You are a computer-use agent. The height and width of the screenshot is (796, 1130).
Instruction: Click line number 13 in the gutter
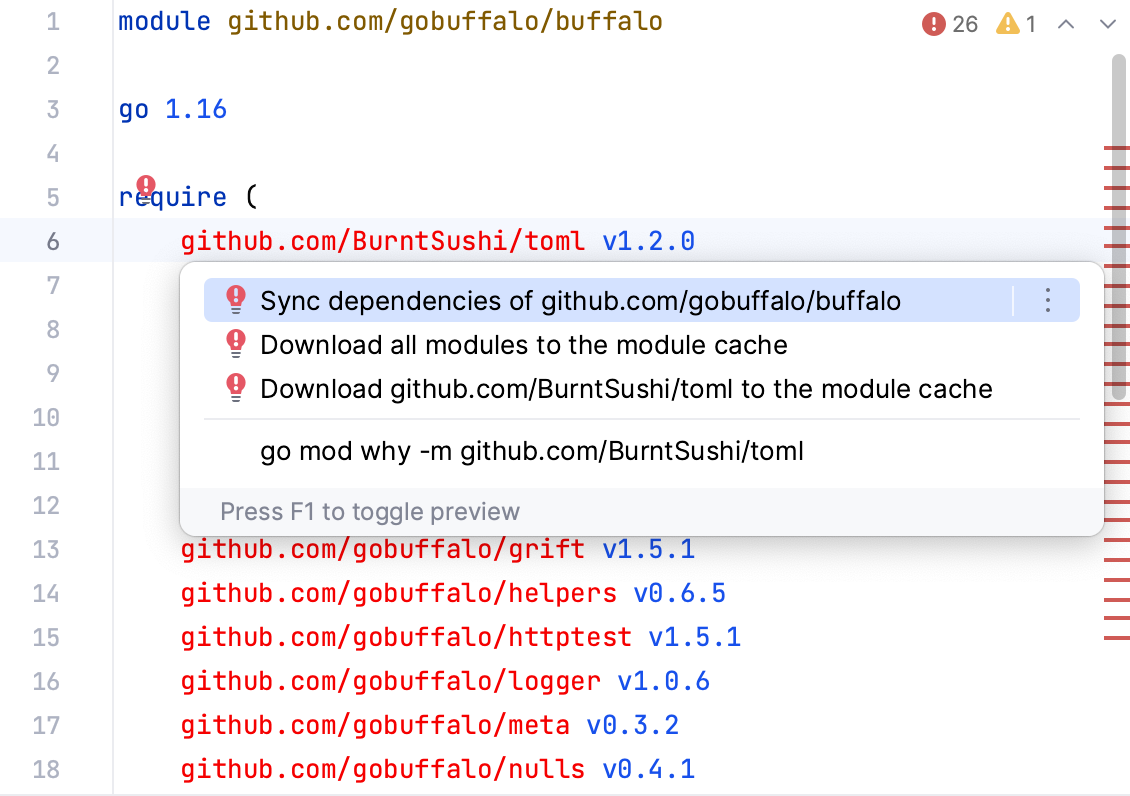(x=46, y=550)
